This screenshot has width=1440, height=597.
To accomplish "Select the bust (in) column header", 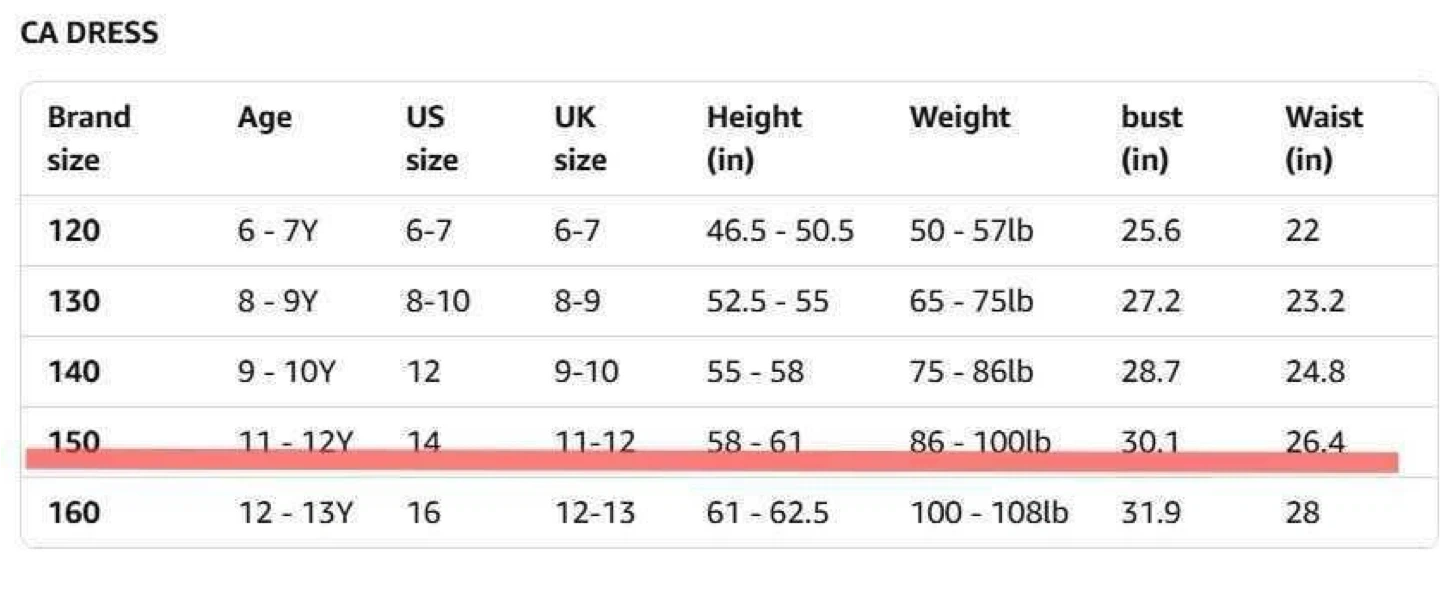I will coord(1151,138).
